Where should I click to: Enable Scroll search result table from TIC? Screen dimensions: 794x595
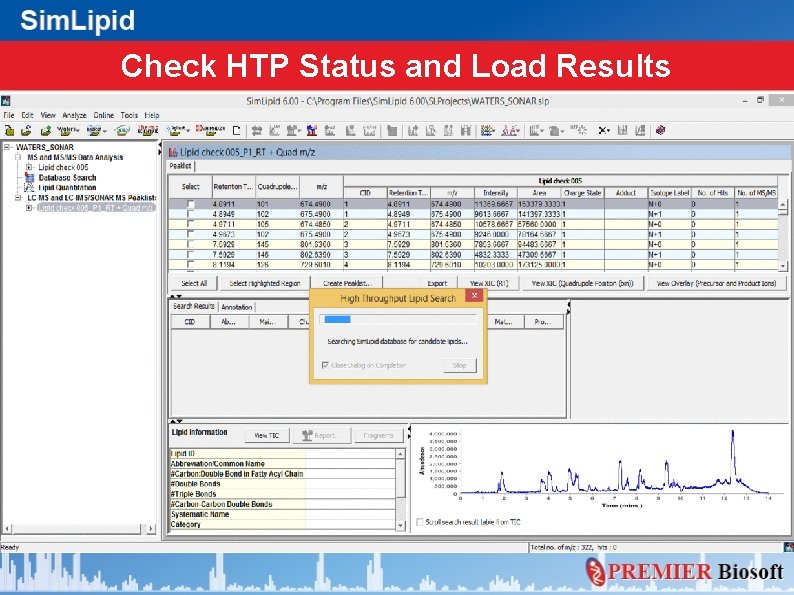click(420, 522)
